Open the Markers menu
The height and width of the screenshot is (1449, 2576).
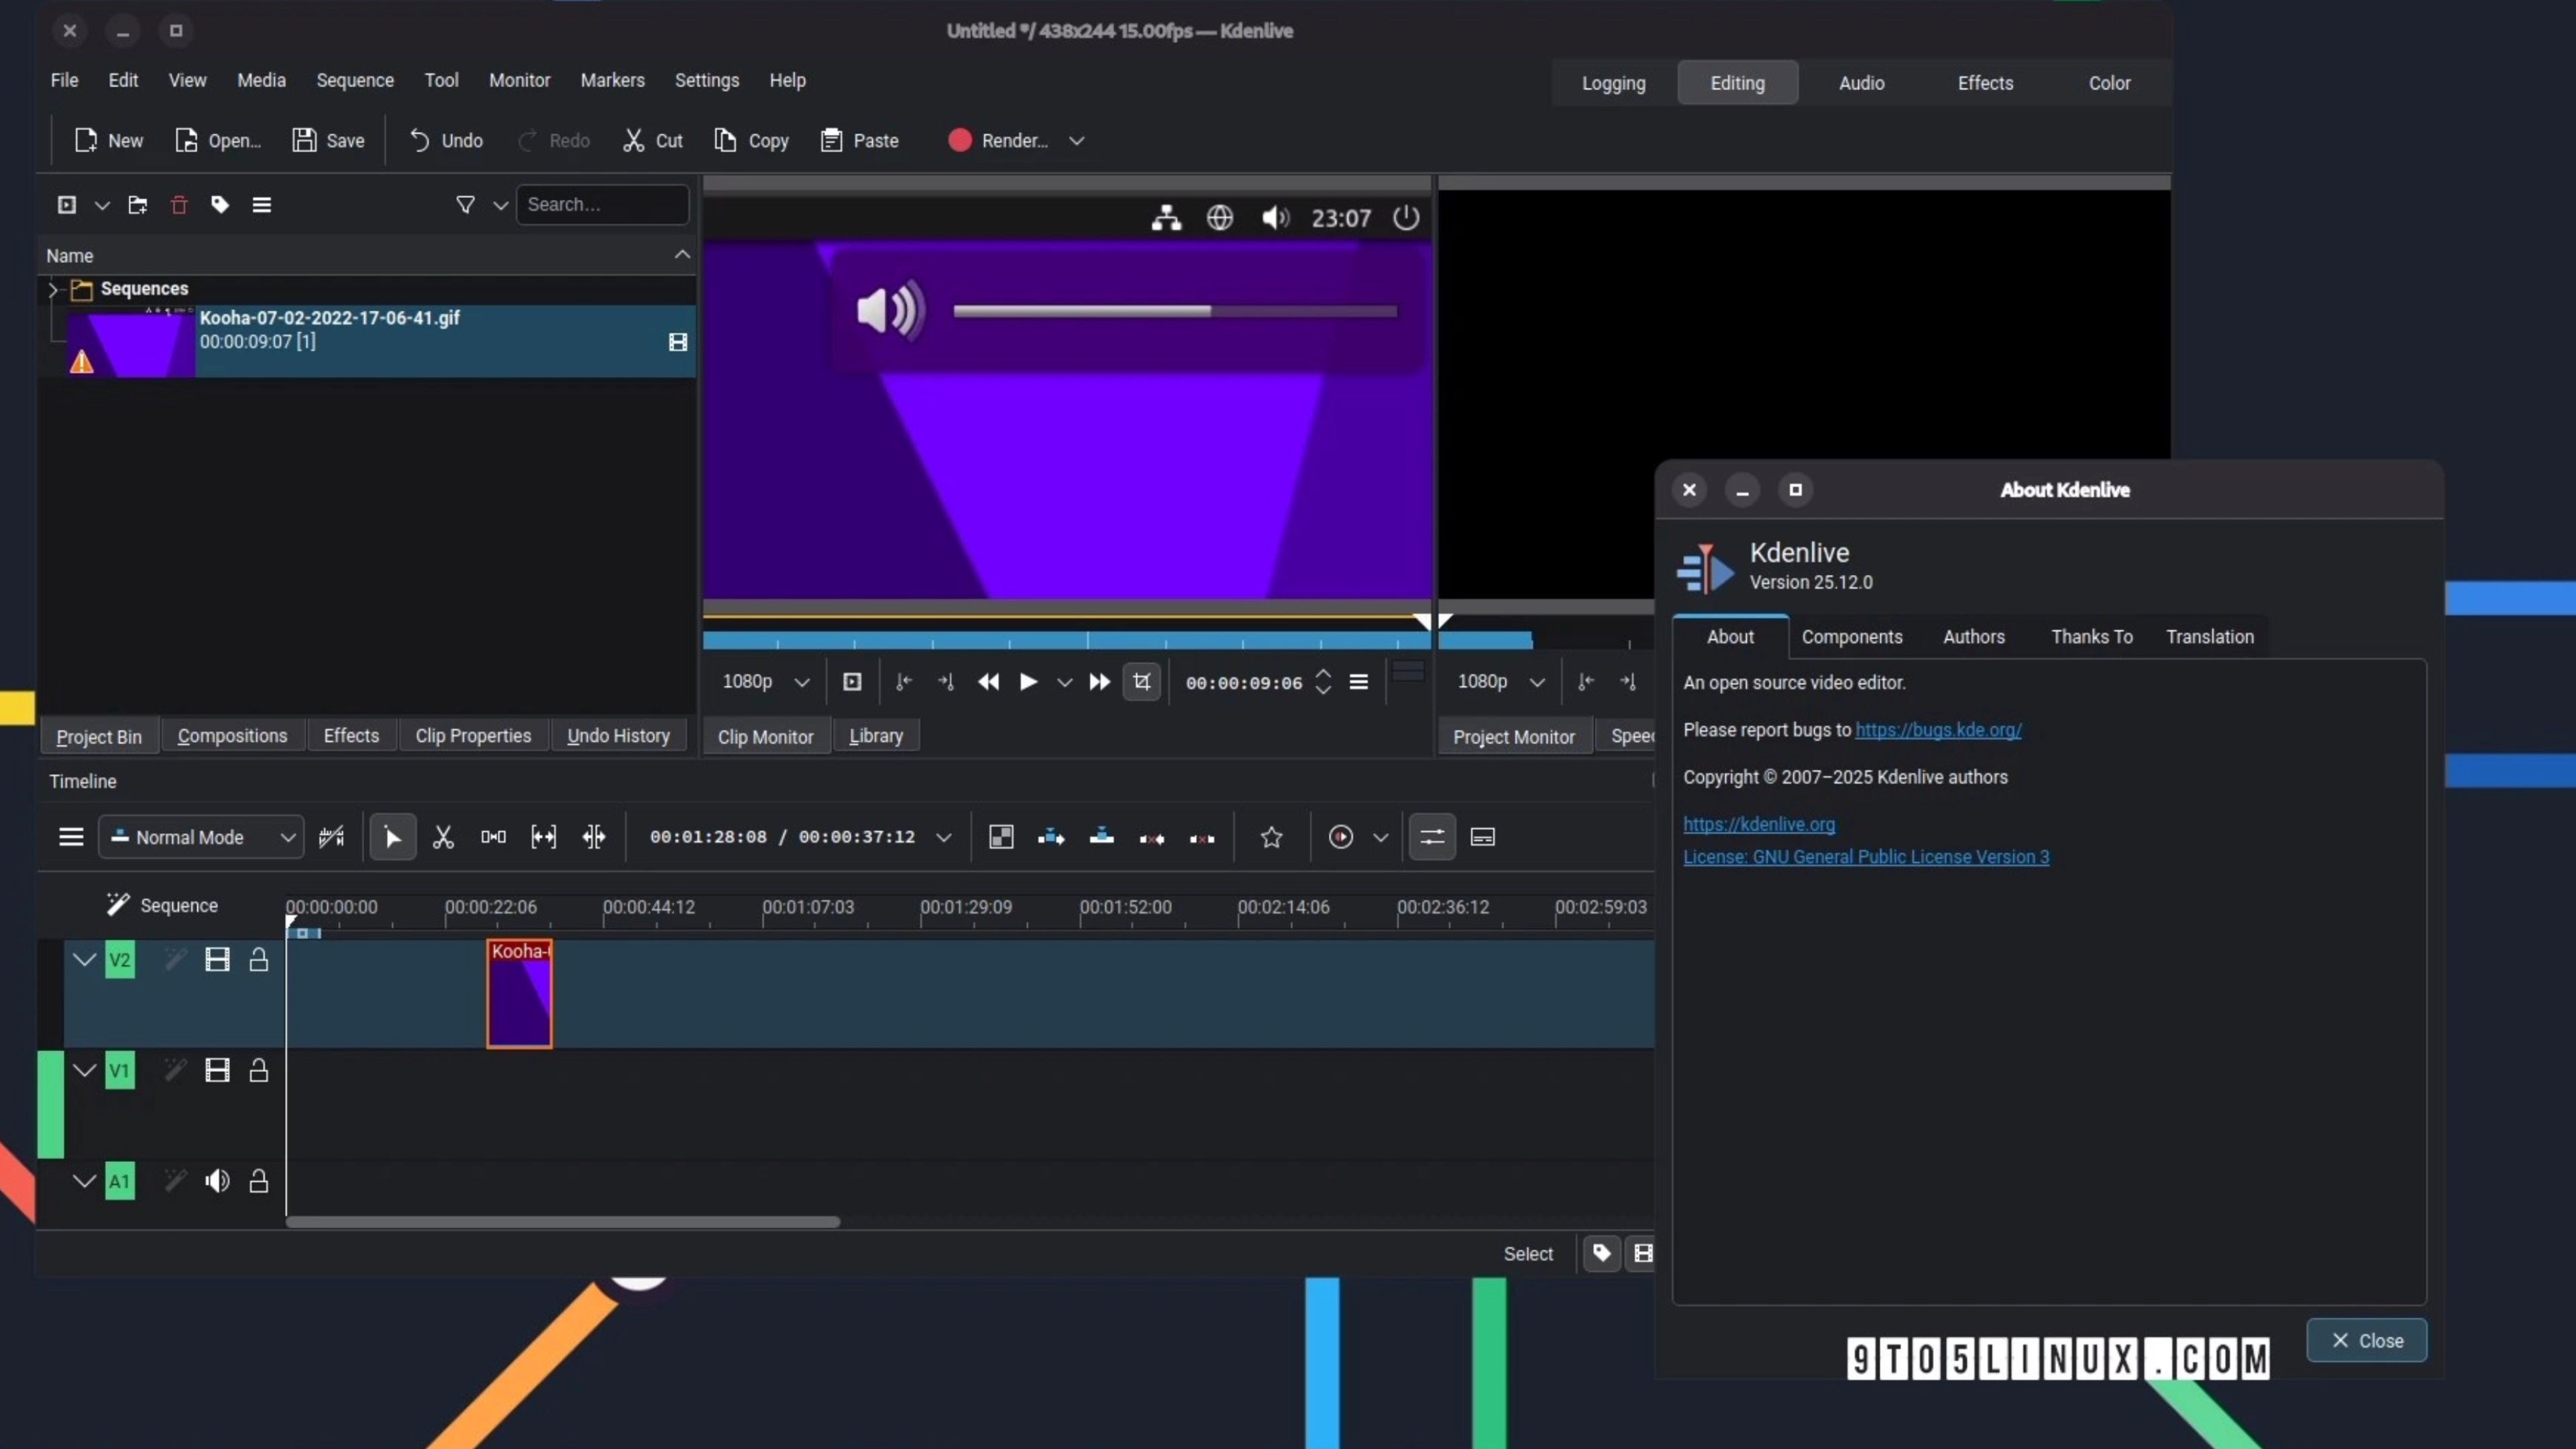point(612,80)
